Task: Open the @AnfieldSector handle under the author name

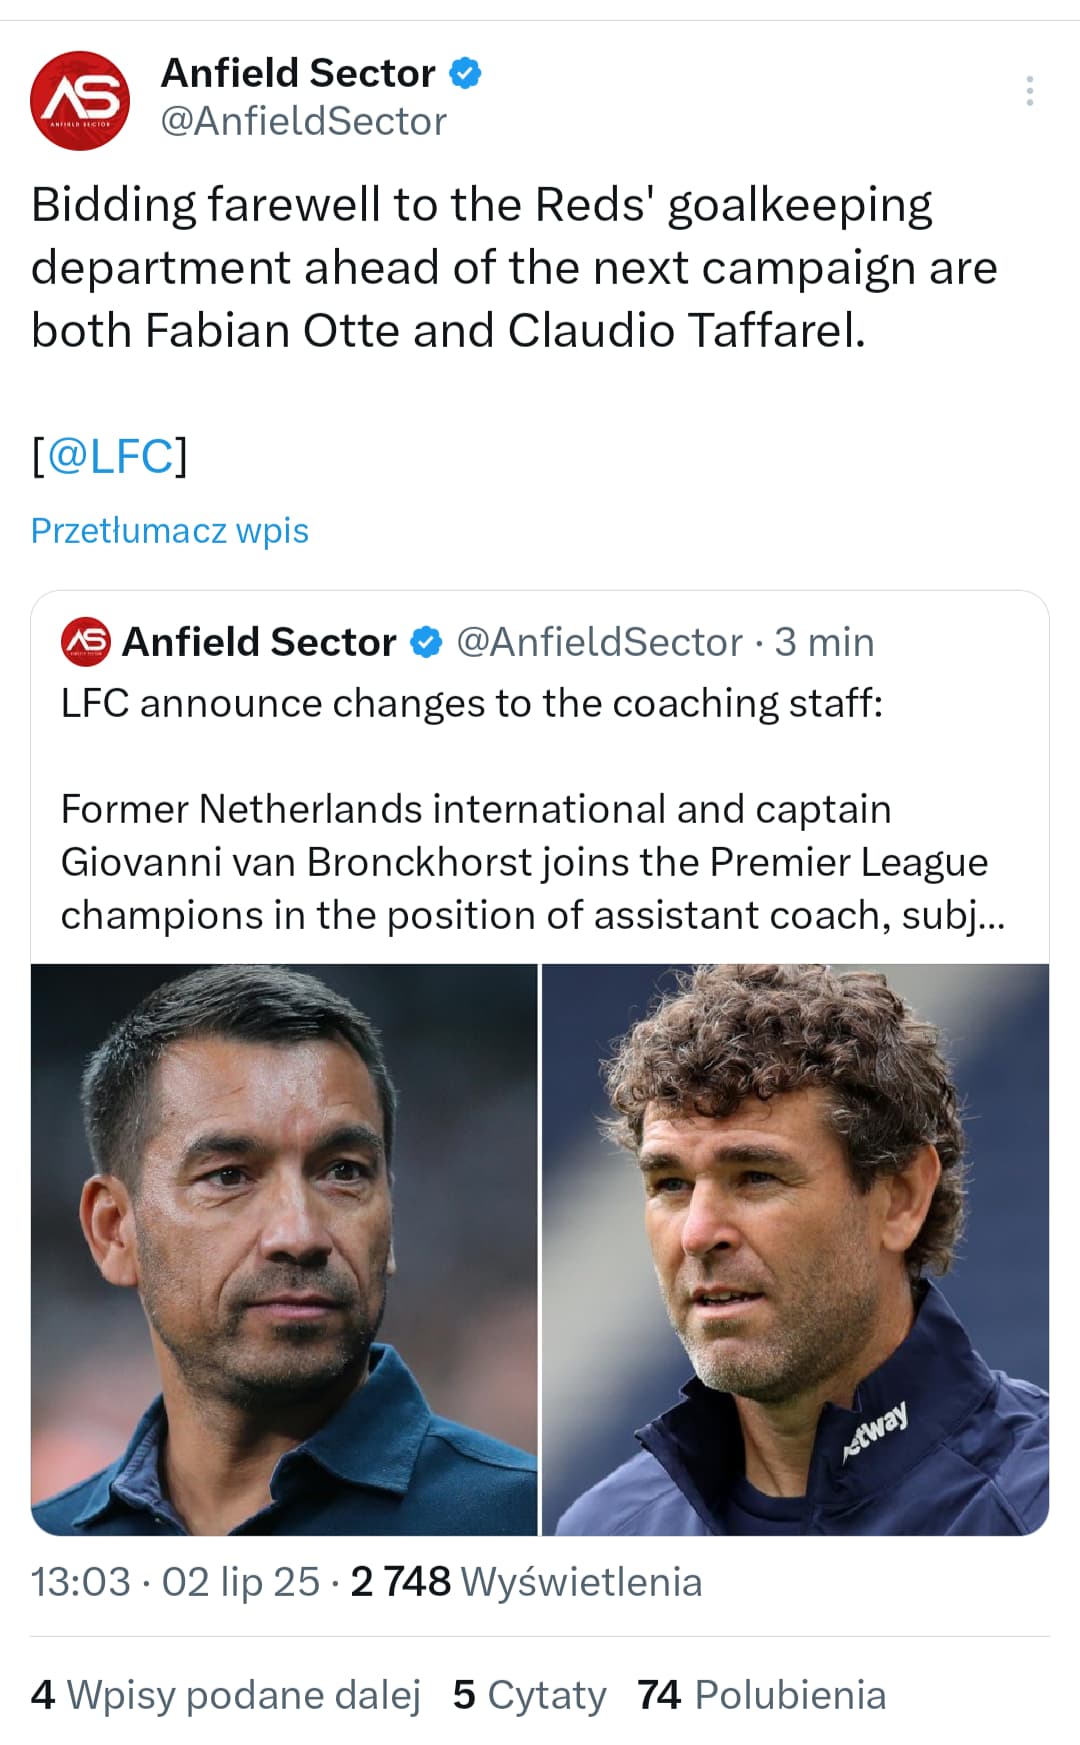Action: pos(303,121)
